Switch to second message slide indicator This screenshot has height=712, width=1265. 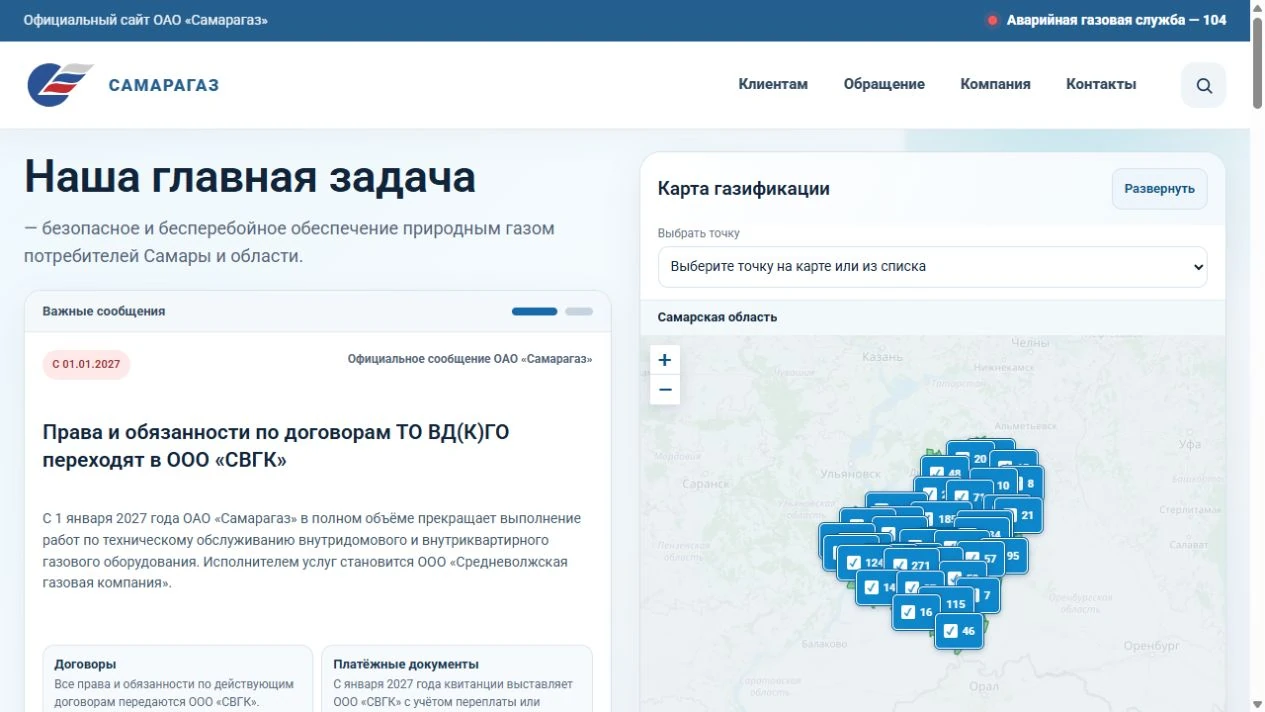click(579, 311)
